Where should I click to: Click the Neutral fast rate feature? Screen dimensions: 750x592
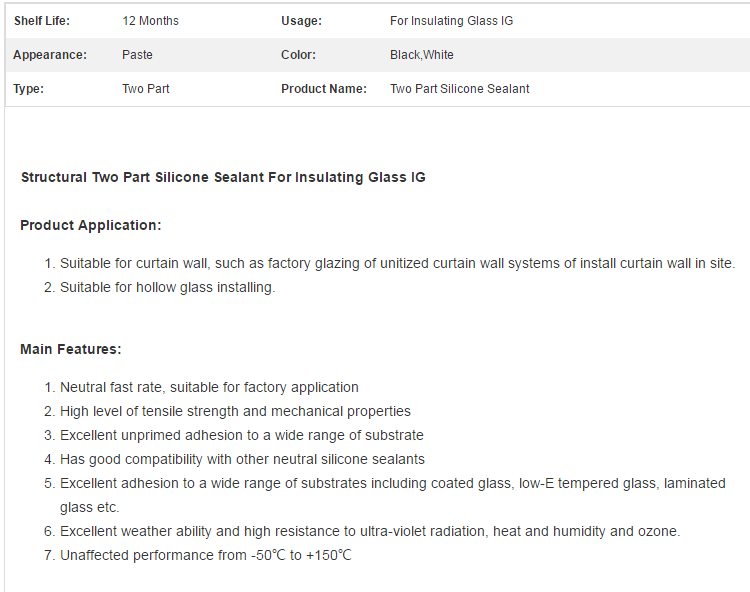tap(209, 387)
